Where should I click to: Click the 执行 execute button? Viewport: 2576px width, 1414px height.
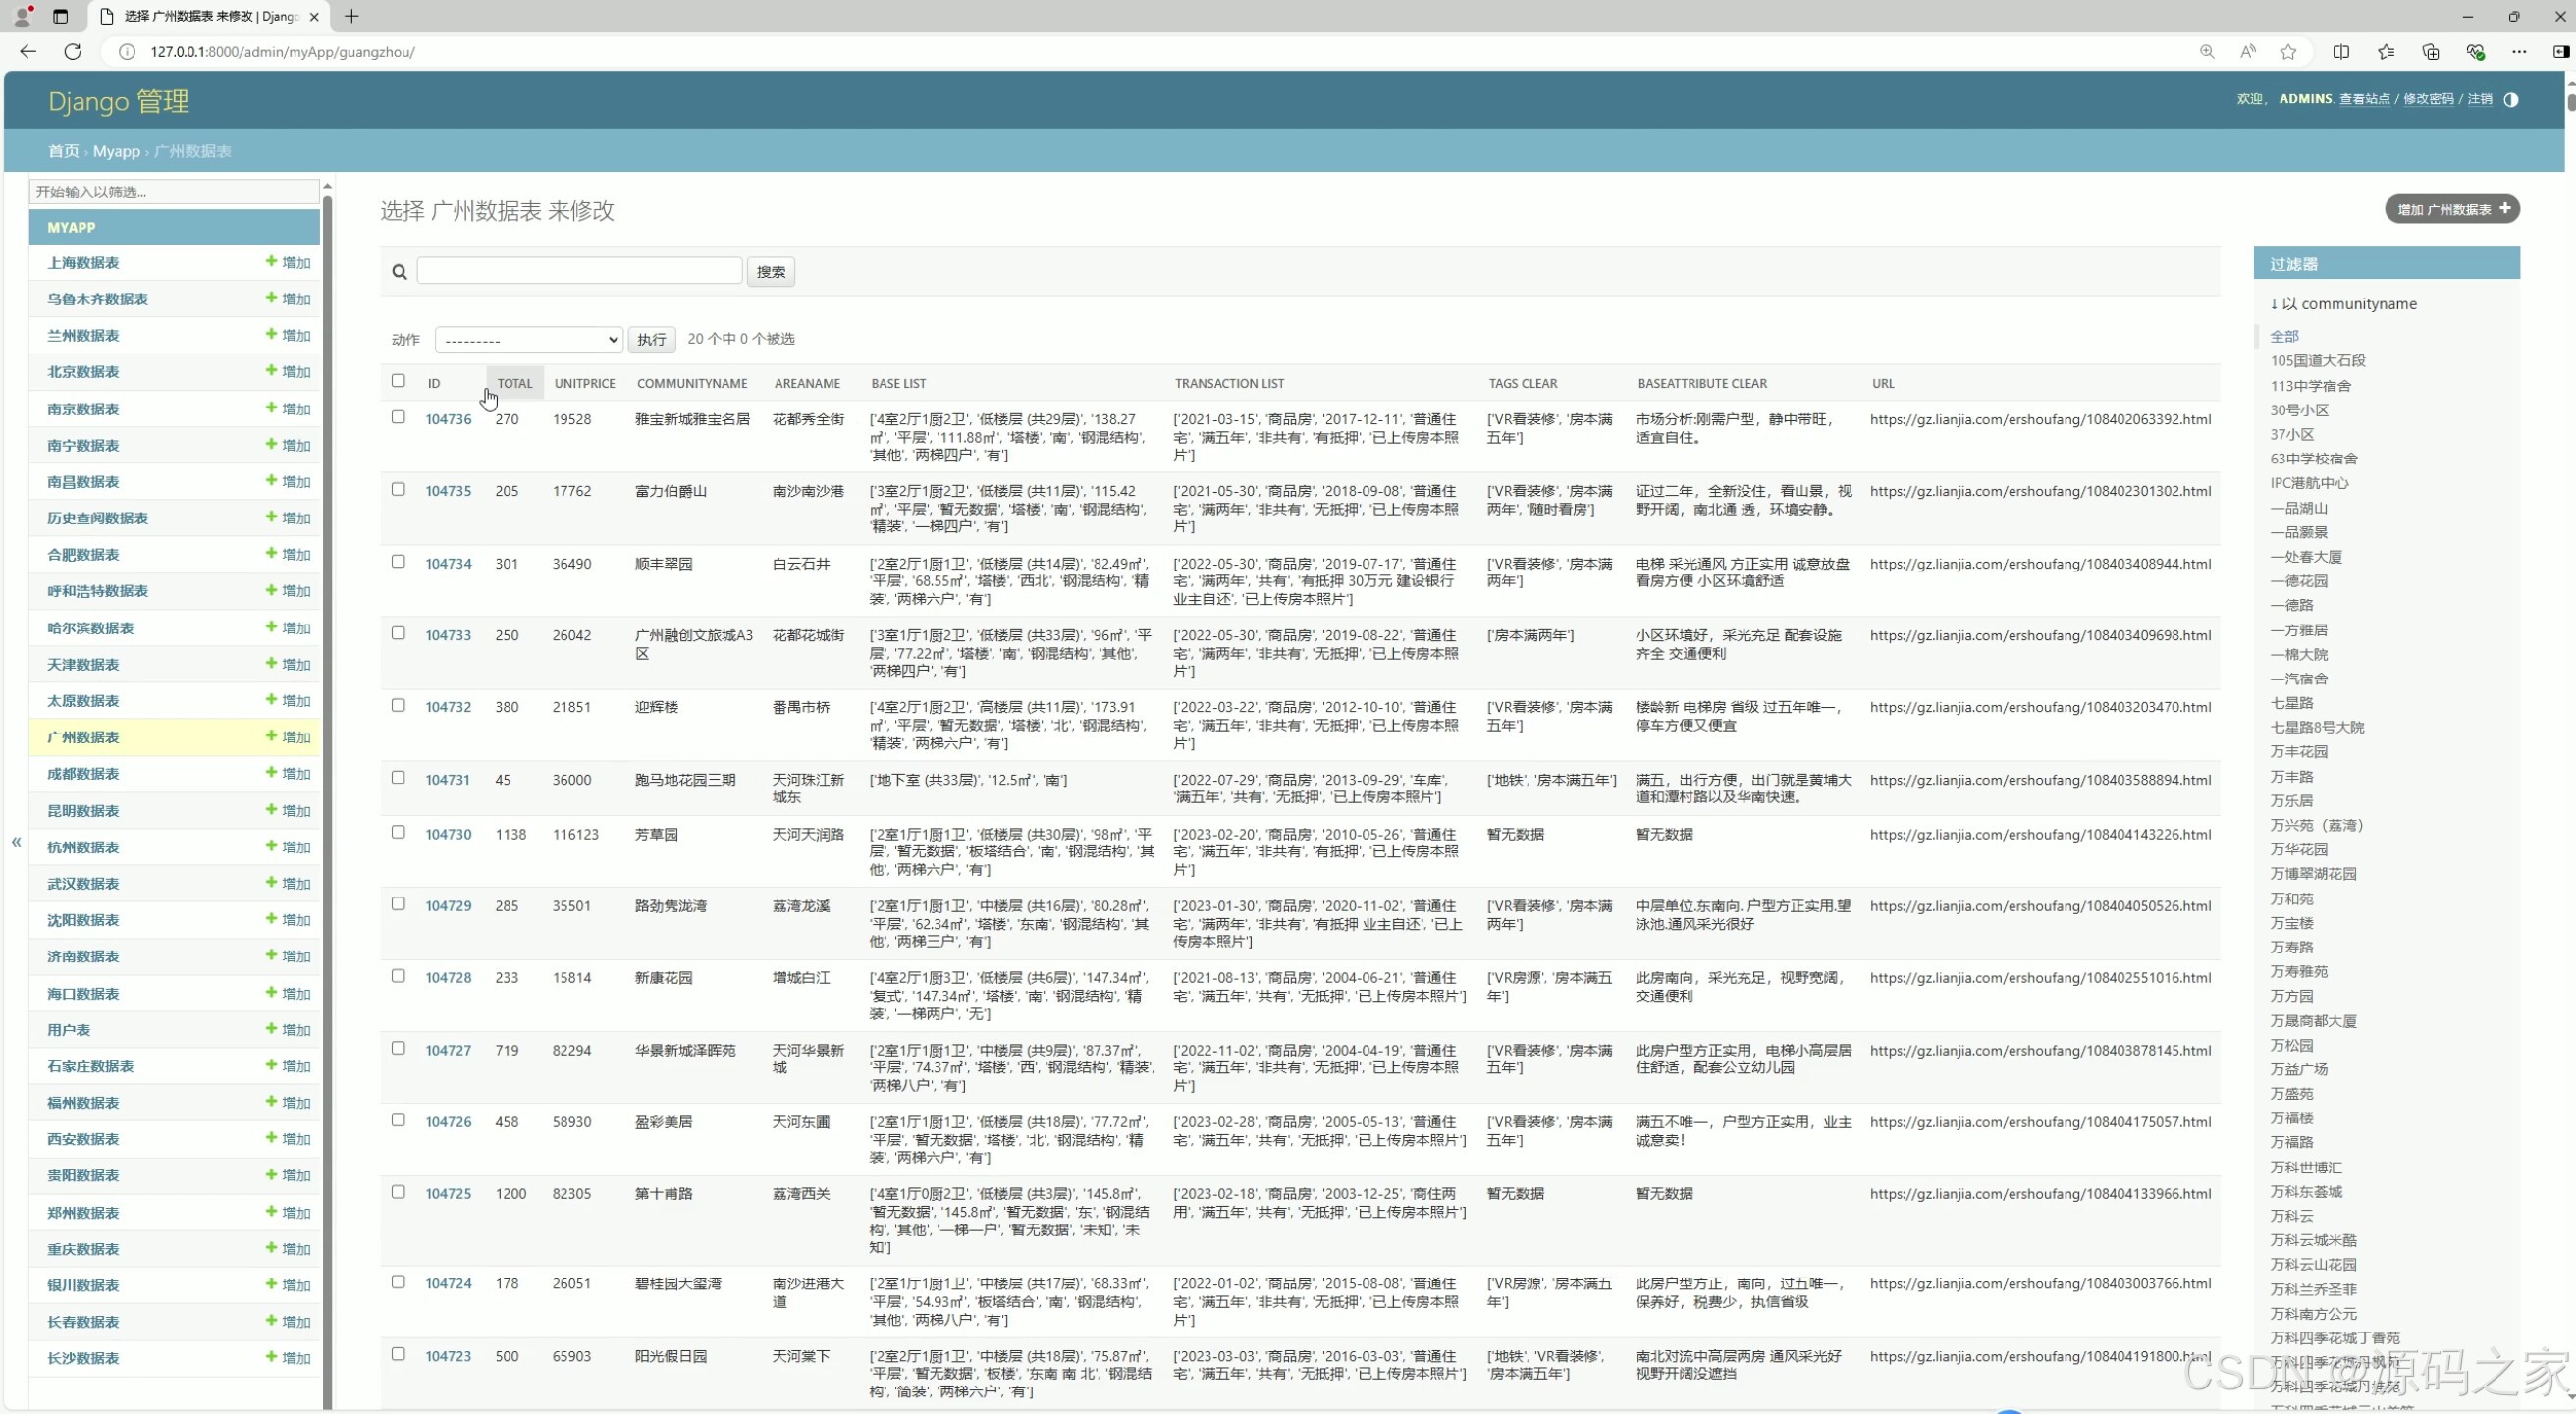(652, 340)
